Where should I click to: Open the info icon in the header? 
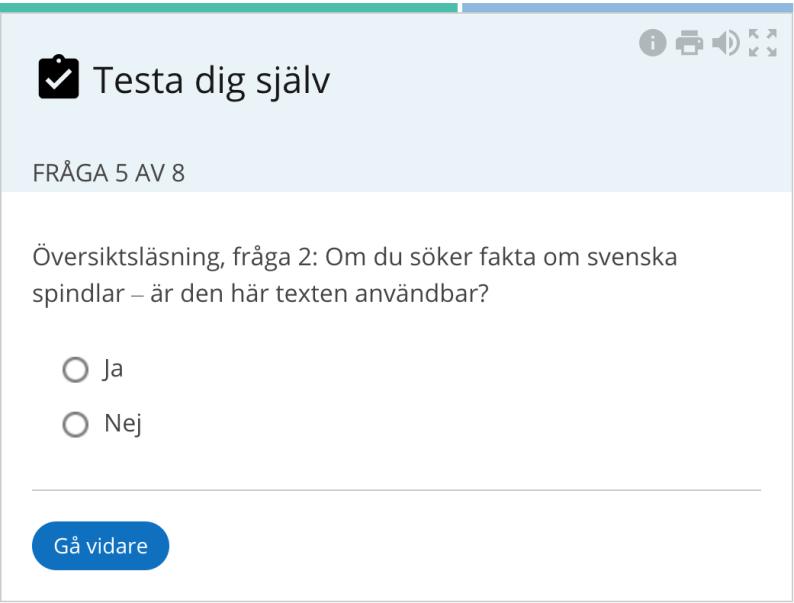coord(652,43)
